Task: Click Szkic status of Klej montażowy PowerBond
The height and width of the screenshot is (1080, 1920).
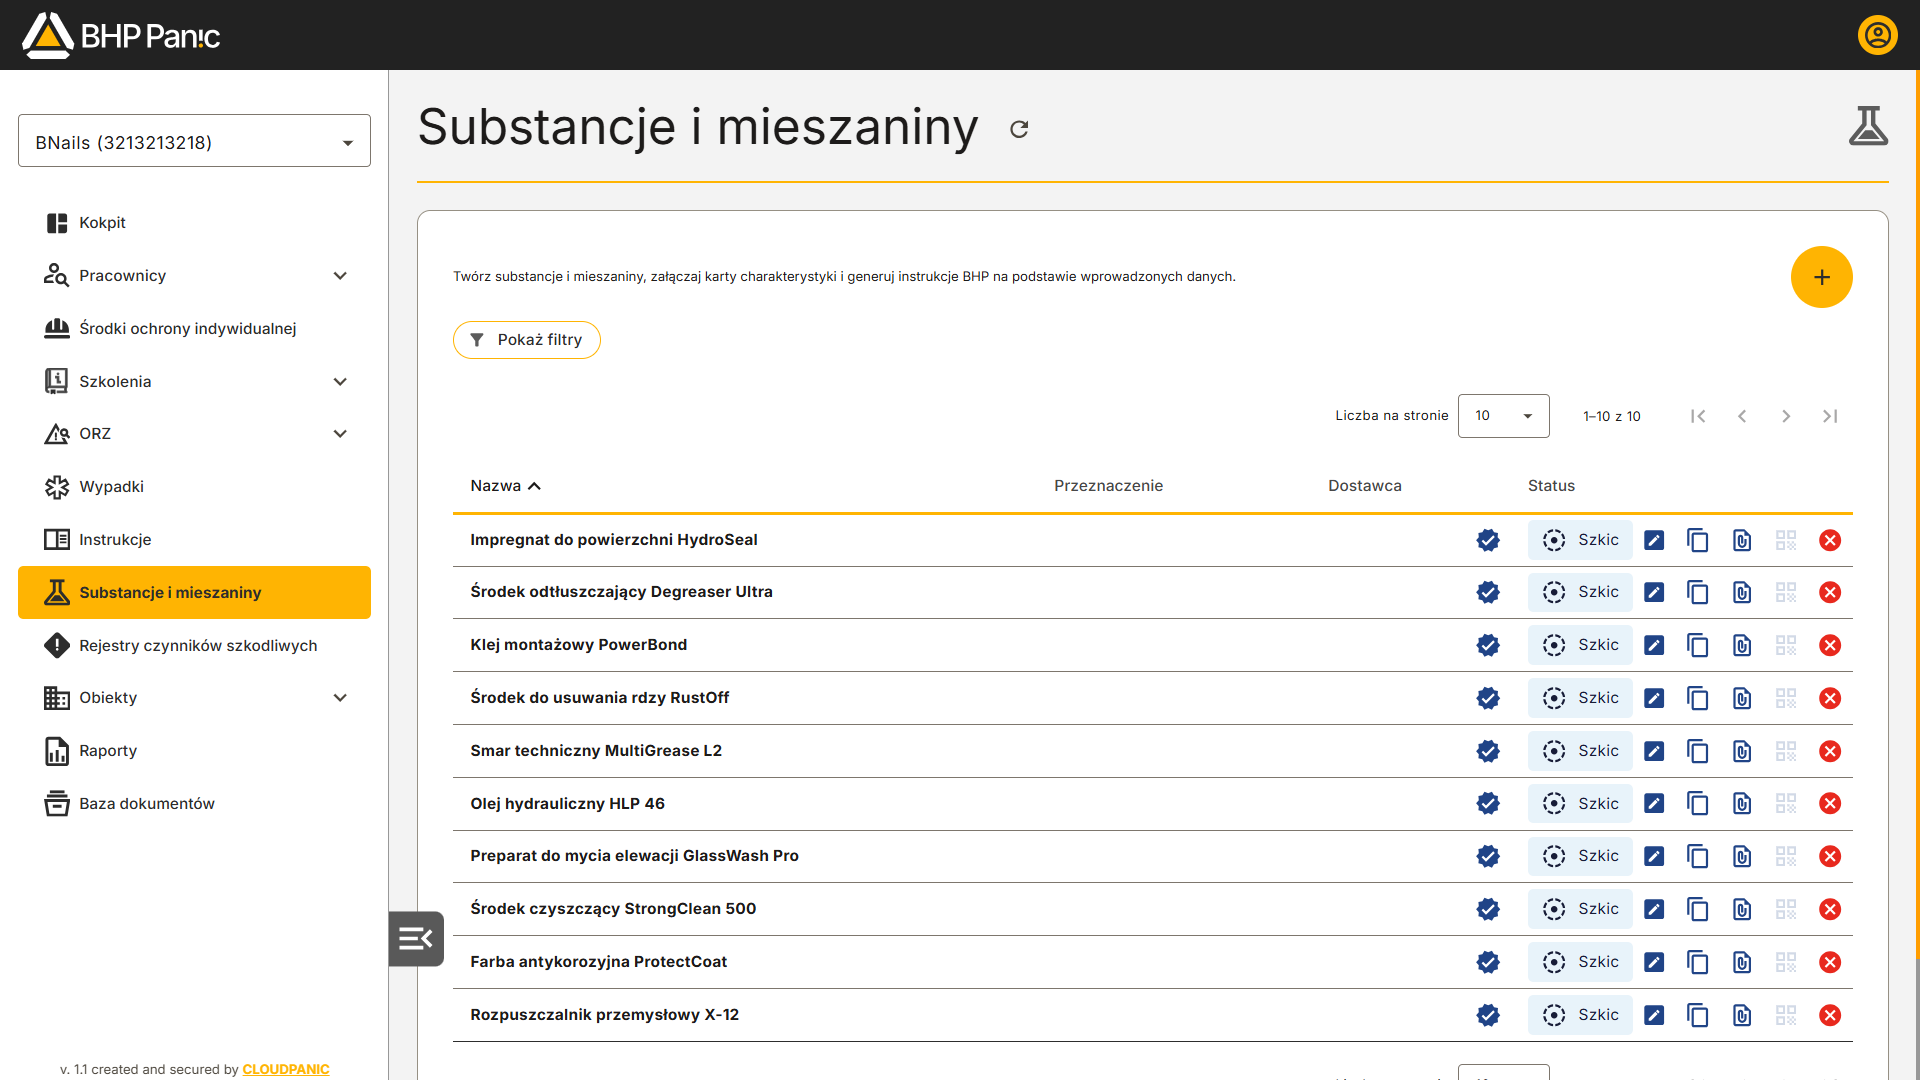Action: click(1580, 645)
